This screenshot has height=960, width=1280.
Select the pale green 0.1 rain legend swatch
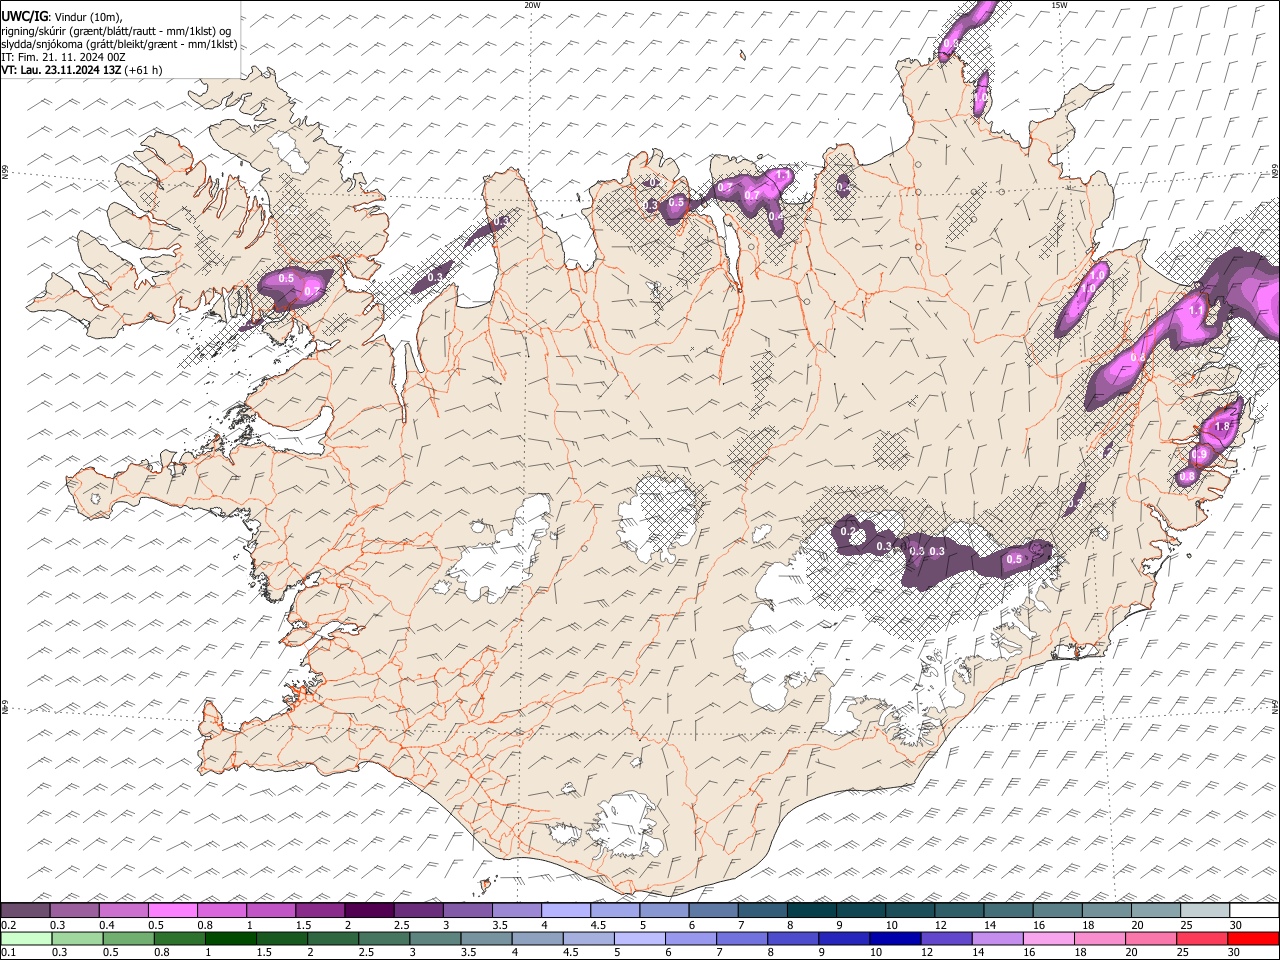(x=26, y=938)
